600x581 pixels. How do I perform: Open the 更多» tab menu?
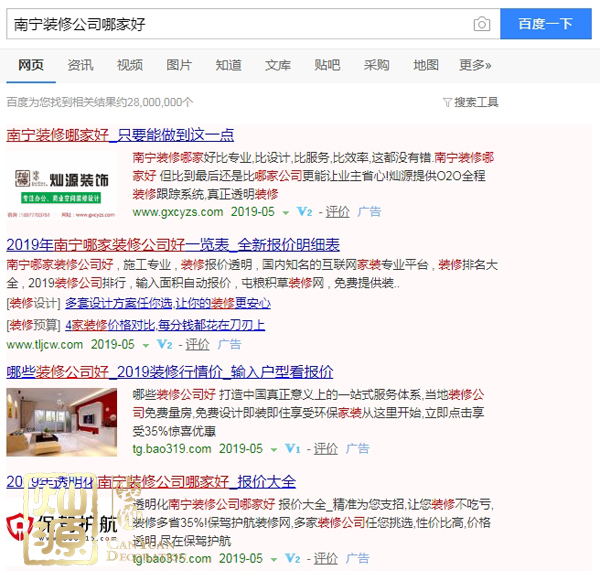(x=475, y=65)
